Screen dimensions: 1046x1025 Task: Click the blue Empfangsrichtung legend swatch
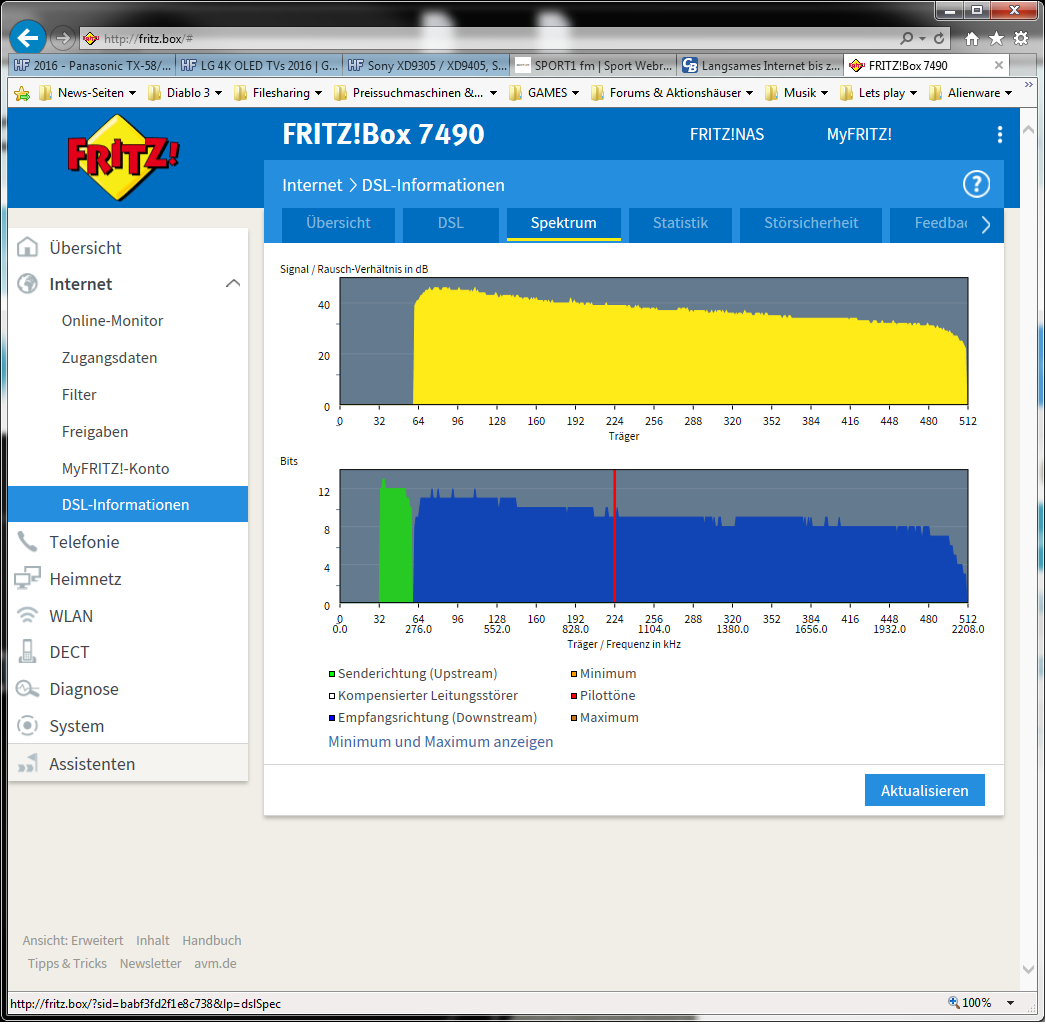pos(332,718)
